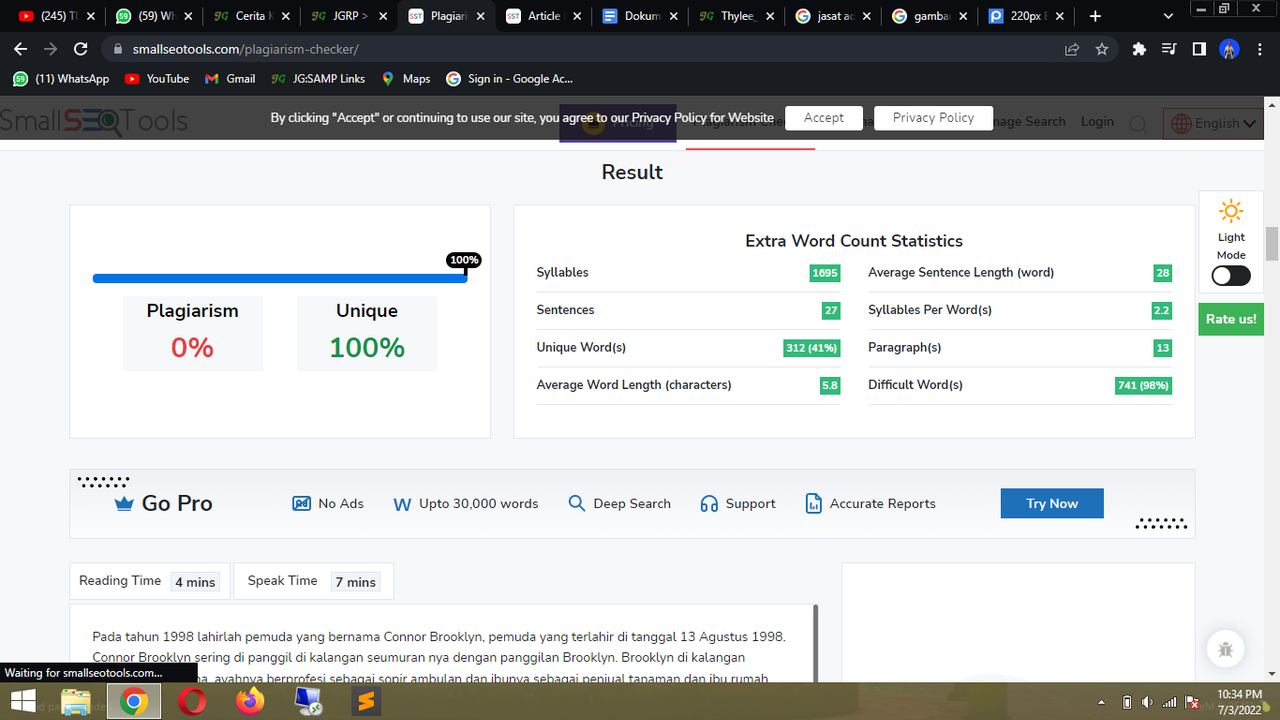Click the battery tray icon
This screenshot has width=1280, height=720.
pos(1127,702)
